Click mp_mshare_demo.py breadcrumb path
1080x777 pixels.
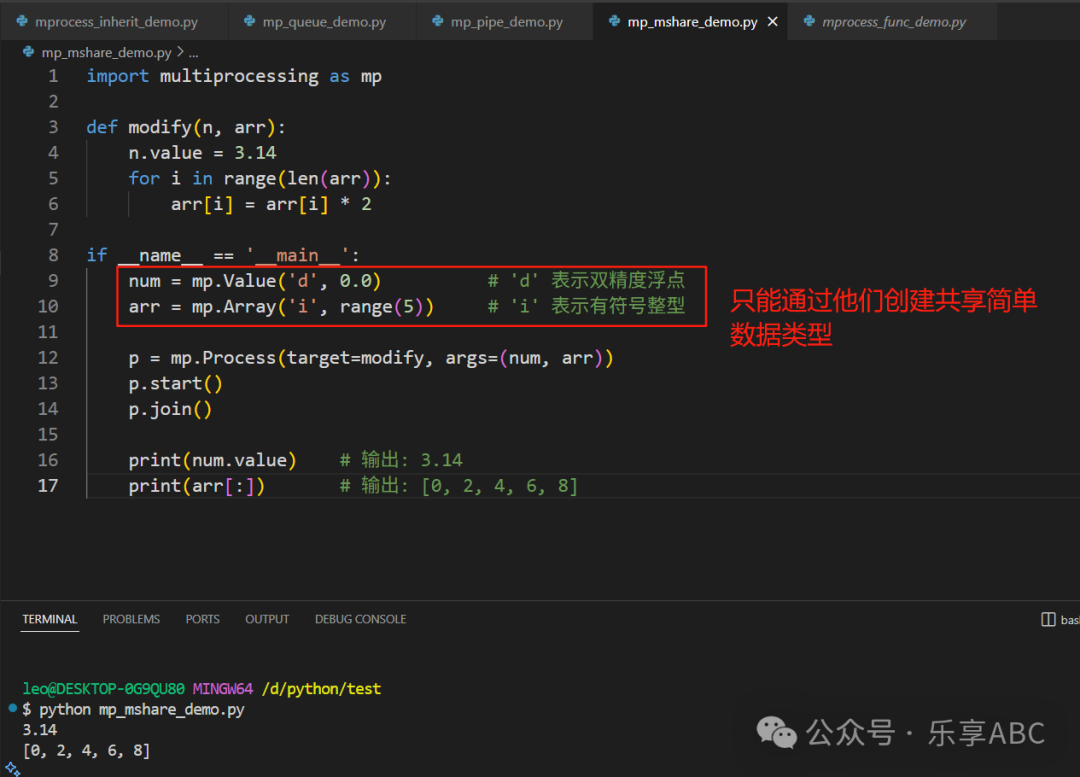[x=106, y=52]
